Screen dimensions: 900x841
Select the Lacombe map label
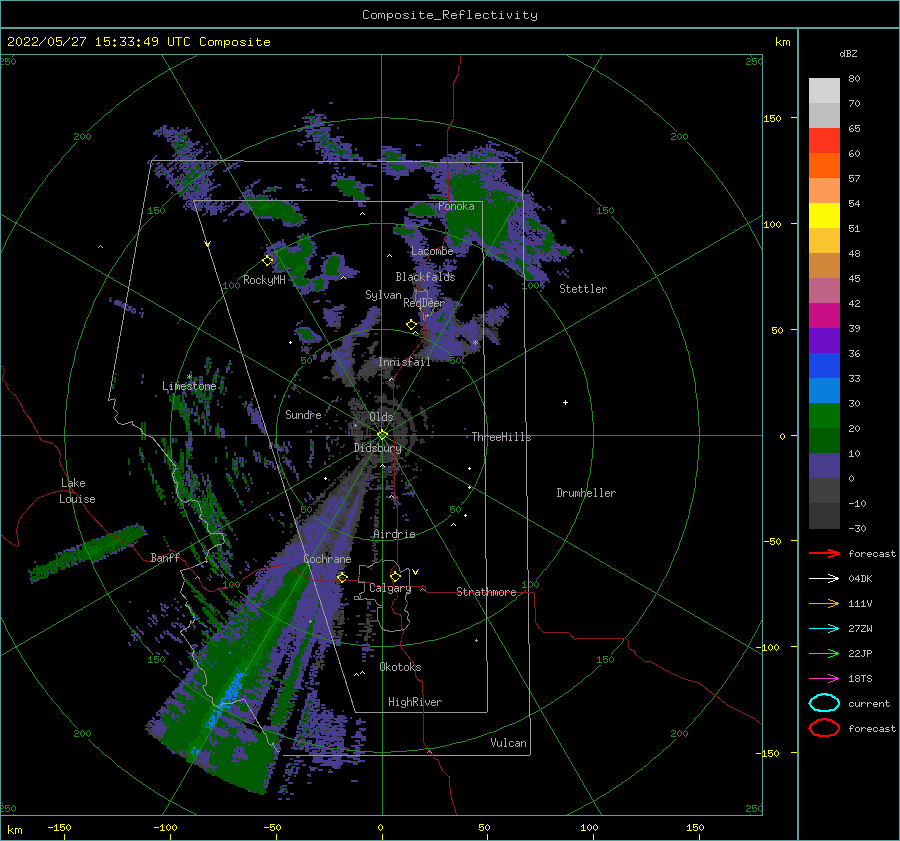[x=432, y=251]
